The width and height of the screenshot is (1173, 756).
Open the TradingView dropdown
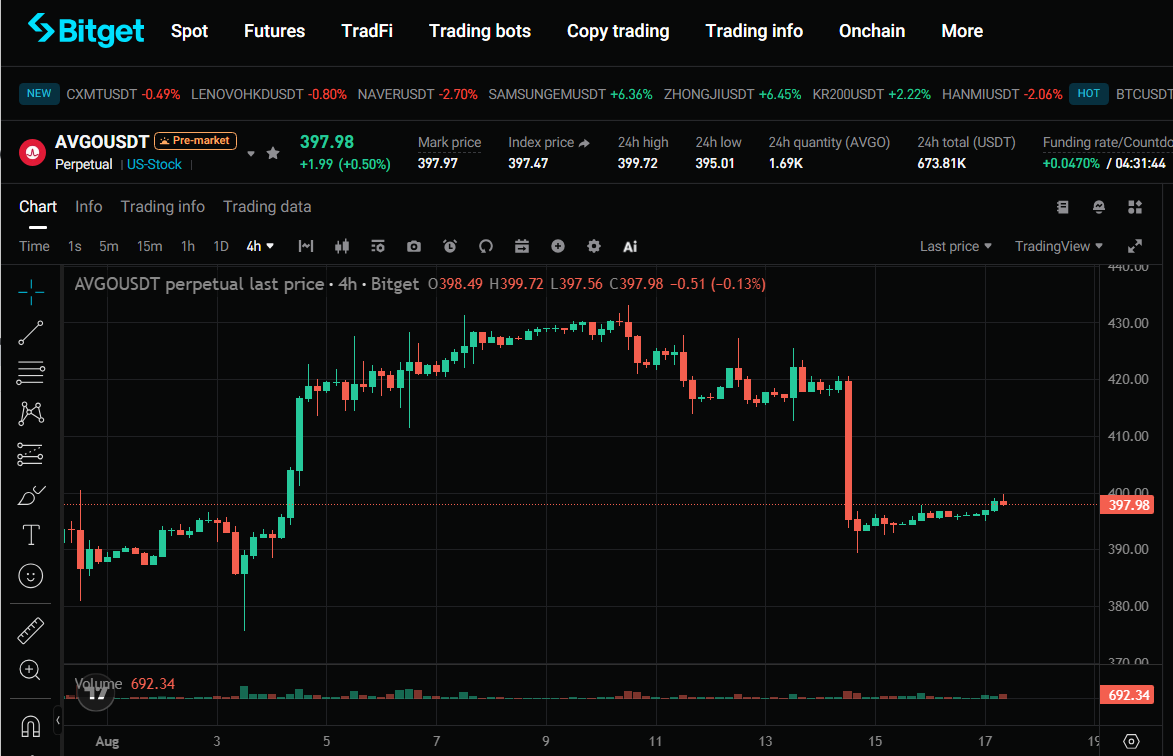coord(1059,246)
